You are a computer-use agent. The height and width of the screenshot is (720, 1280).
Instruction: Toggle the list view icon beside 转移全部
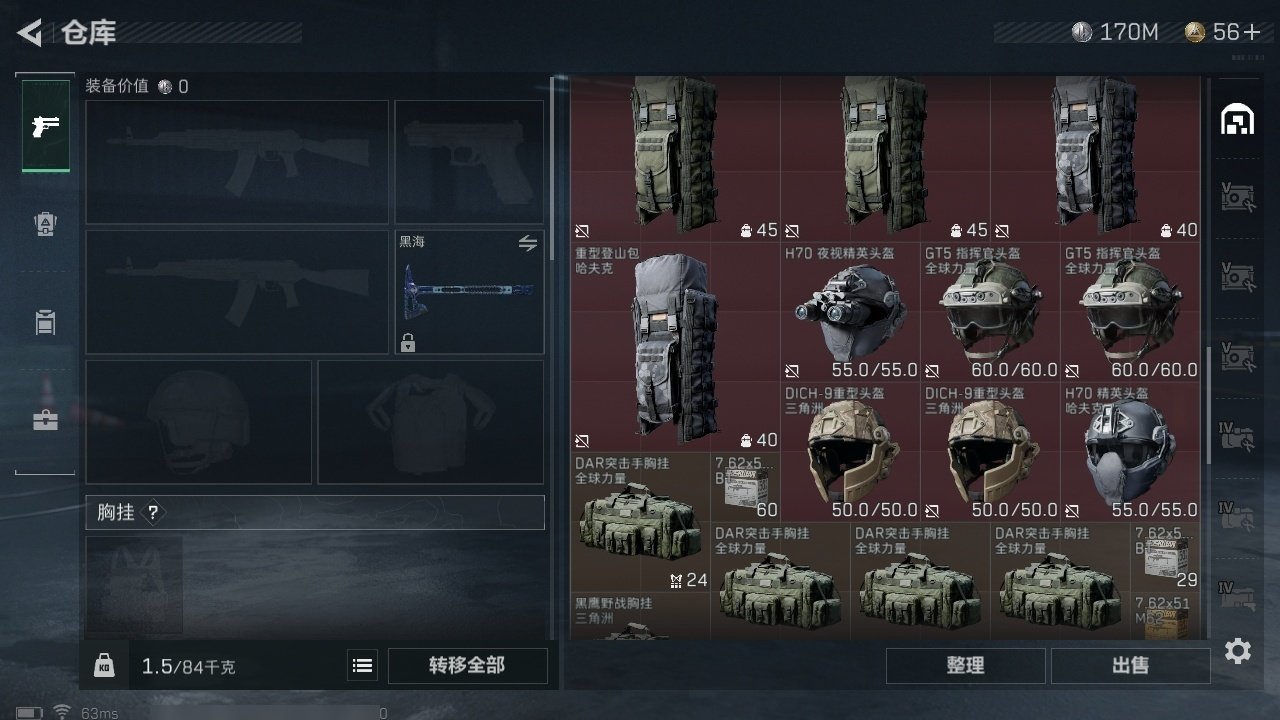363,666
